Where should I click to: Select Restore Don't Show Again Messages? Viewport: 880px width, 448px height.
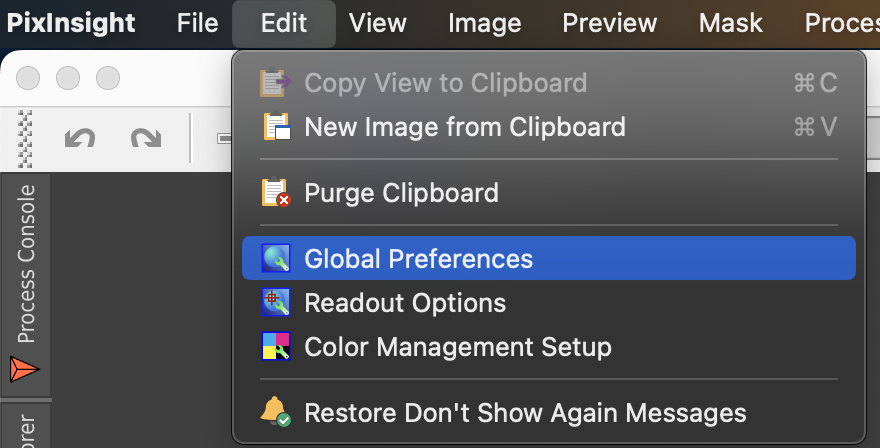pos(548,413)
